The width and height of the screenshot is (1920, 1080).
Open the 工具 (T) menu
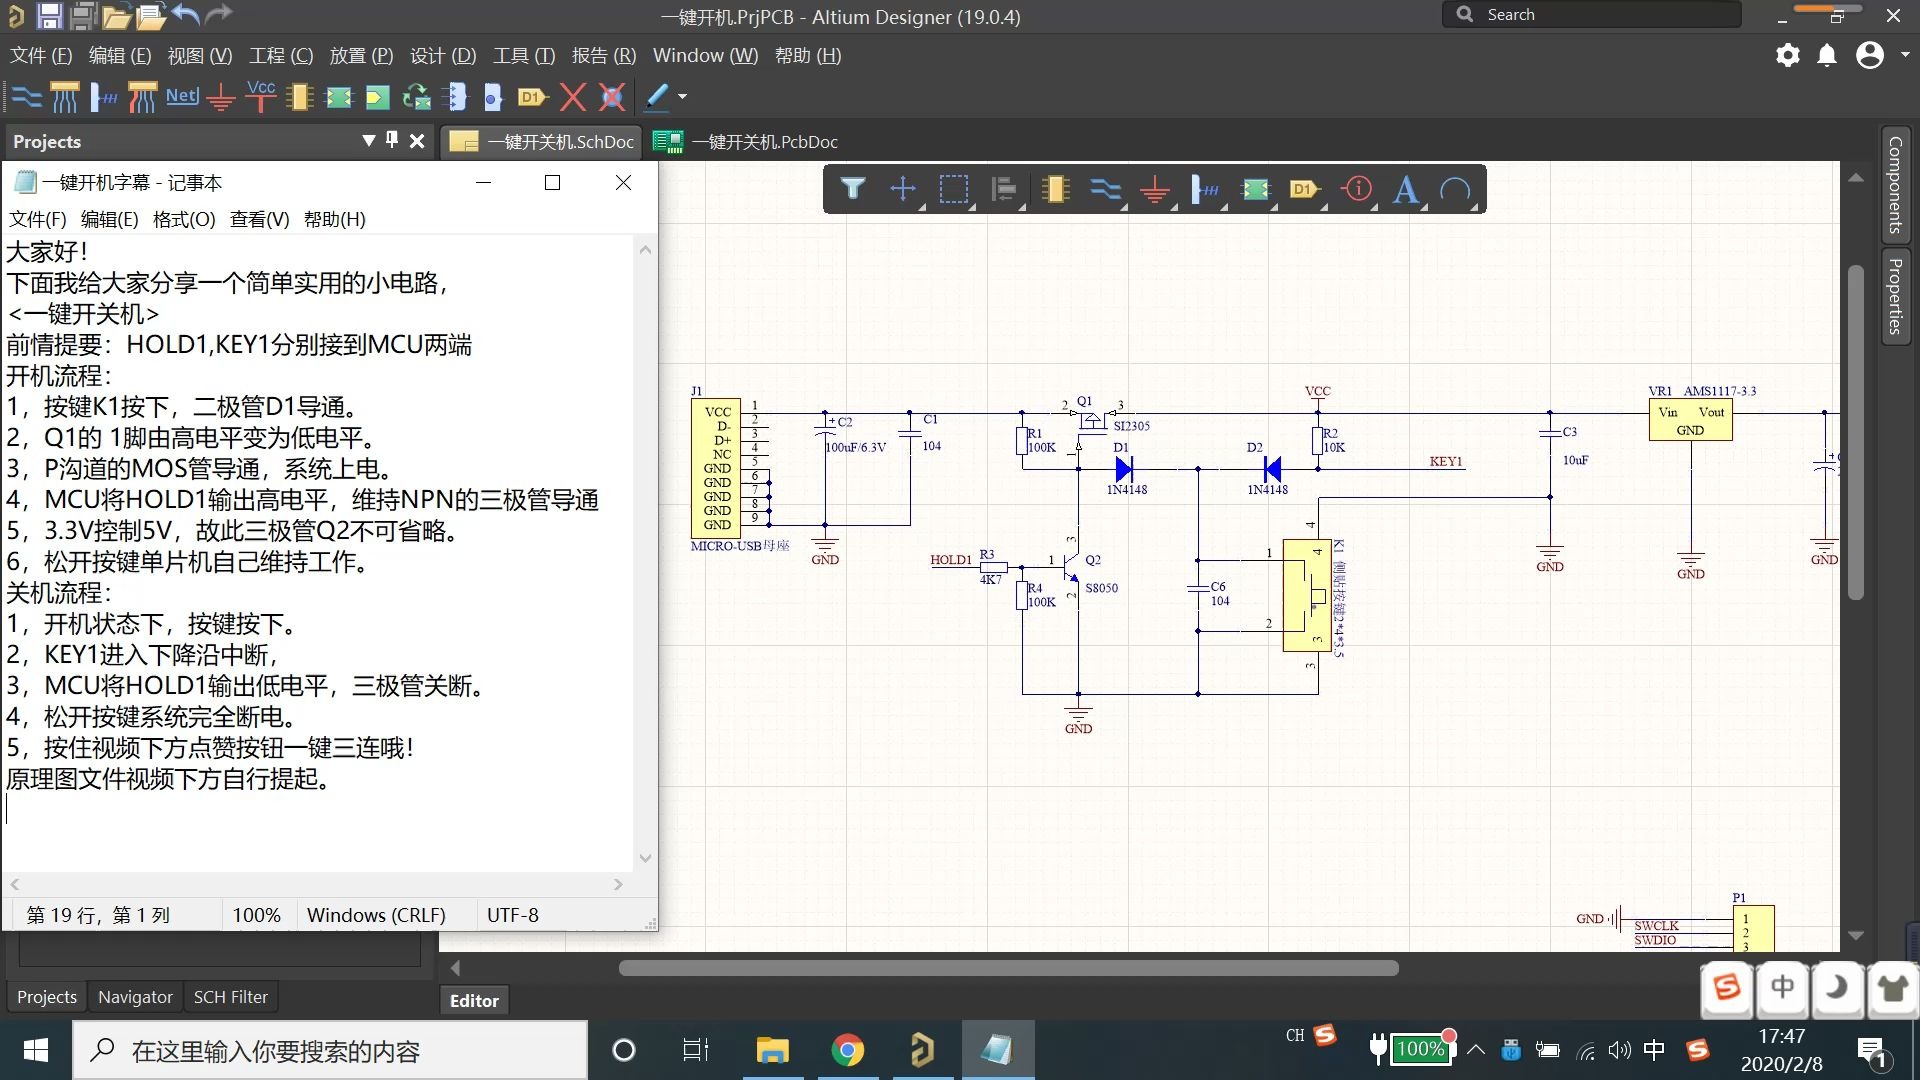(x=523, y=56)
